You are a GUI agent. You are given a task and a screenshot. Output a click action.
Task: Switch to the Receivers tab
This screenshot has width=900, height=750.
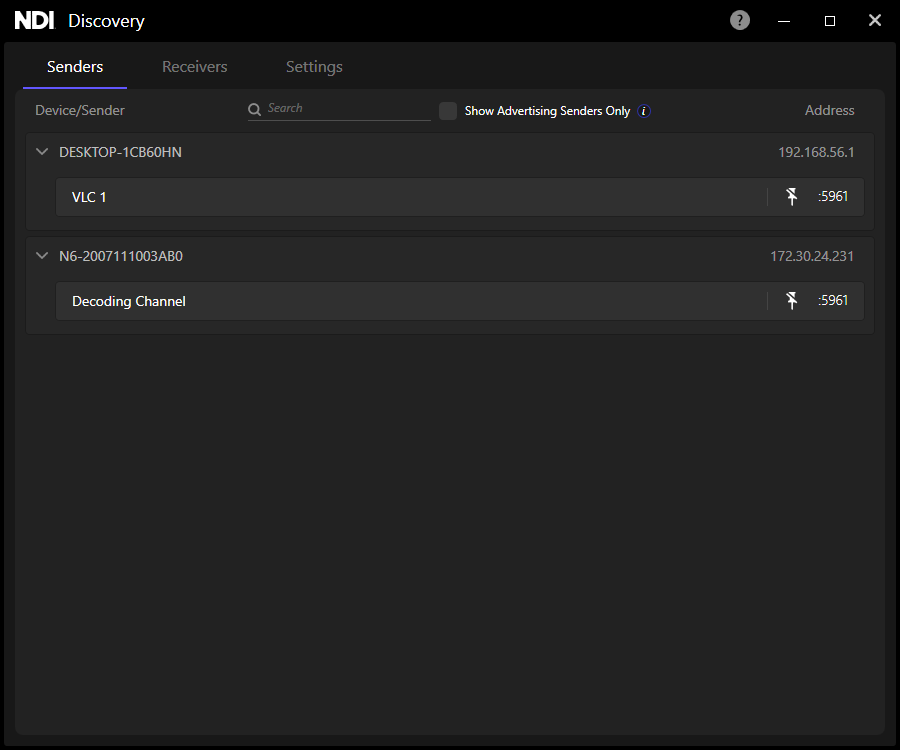coord(195,67)
